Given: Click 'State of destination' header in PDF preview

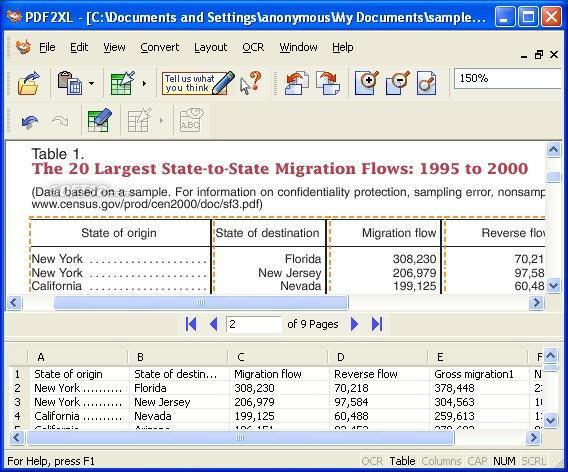Looking at the screenshot, I should [x=267, y=233].
